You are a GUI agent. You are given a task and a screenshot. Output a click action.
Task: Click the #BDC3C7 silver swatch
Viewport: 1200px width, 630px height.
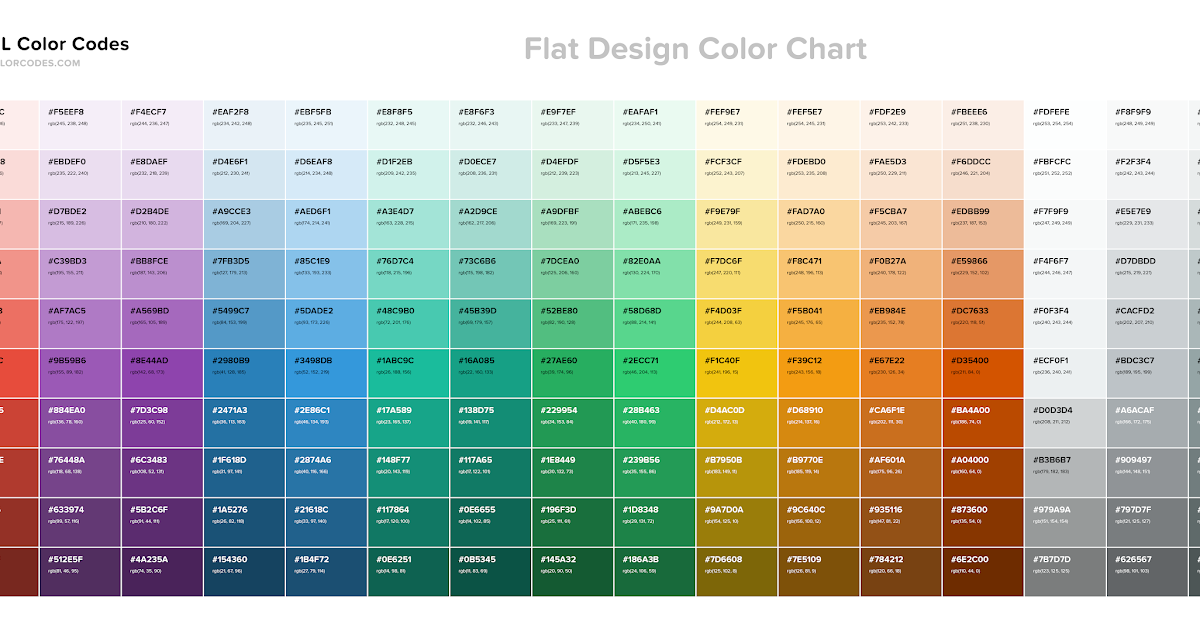pyautogui.click(x=1148, y=373)
